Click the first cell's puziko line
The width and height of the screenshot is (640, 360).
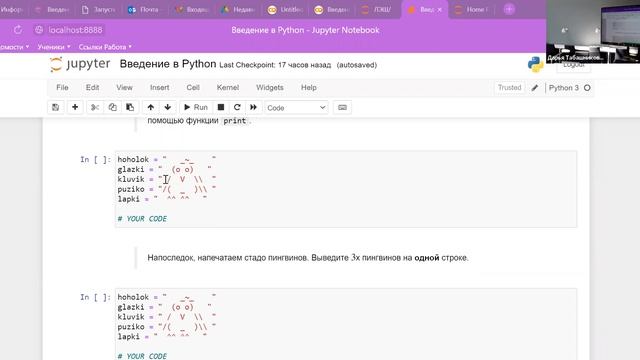pos(167,189)
